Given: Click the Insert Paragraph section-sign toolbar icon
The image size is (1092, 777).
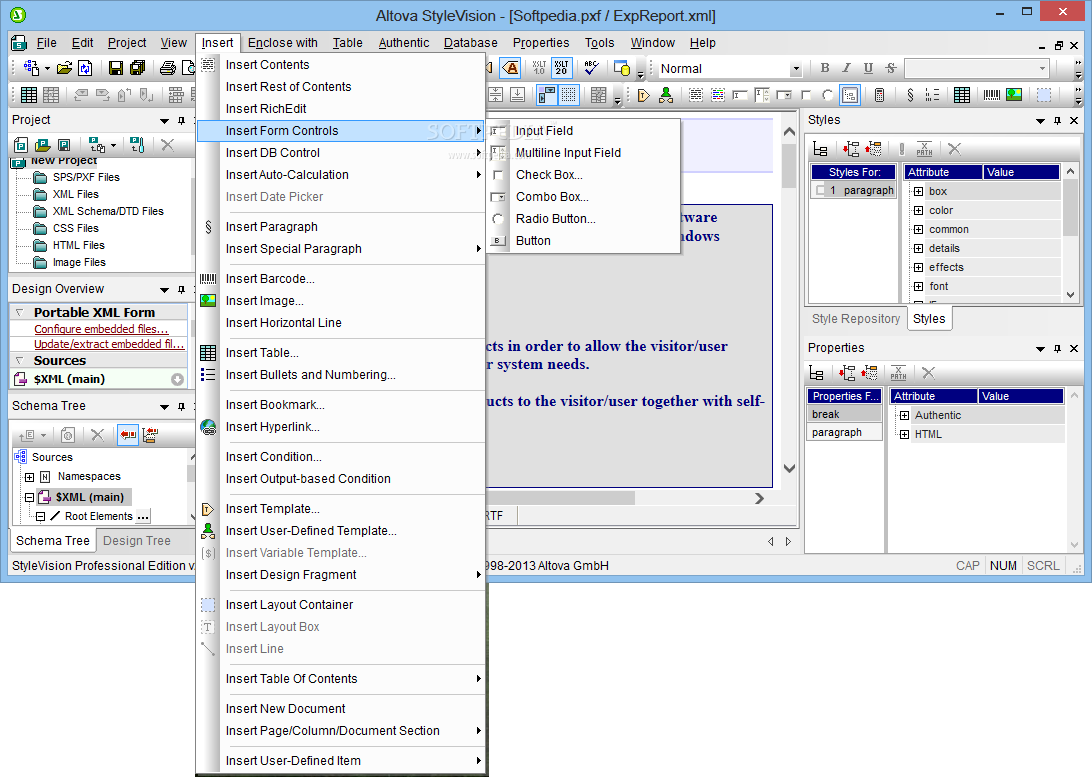Looking at the screenshot, I should (x=910, y=95).
